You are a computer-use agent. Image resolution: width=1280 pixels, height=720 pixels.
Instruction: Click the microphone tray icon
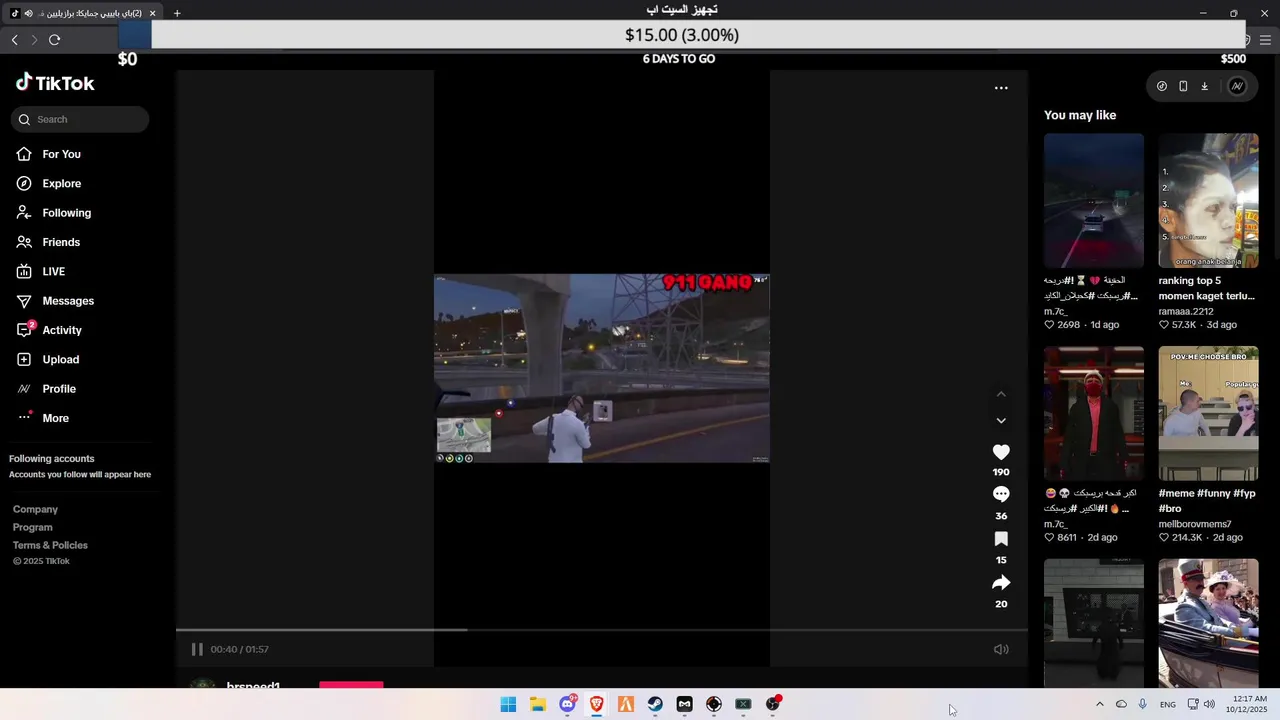click(1143, 704)
